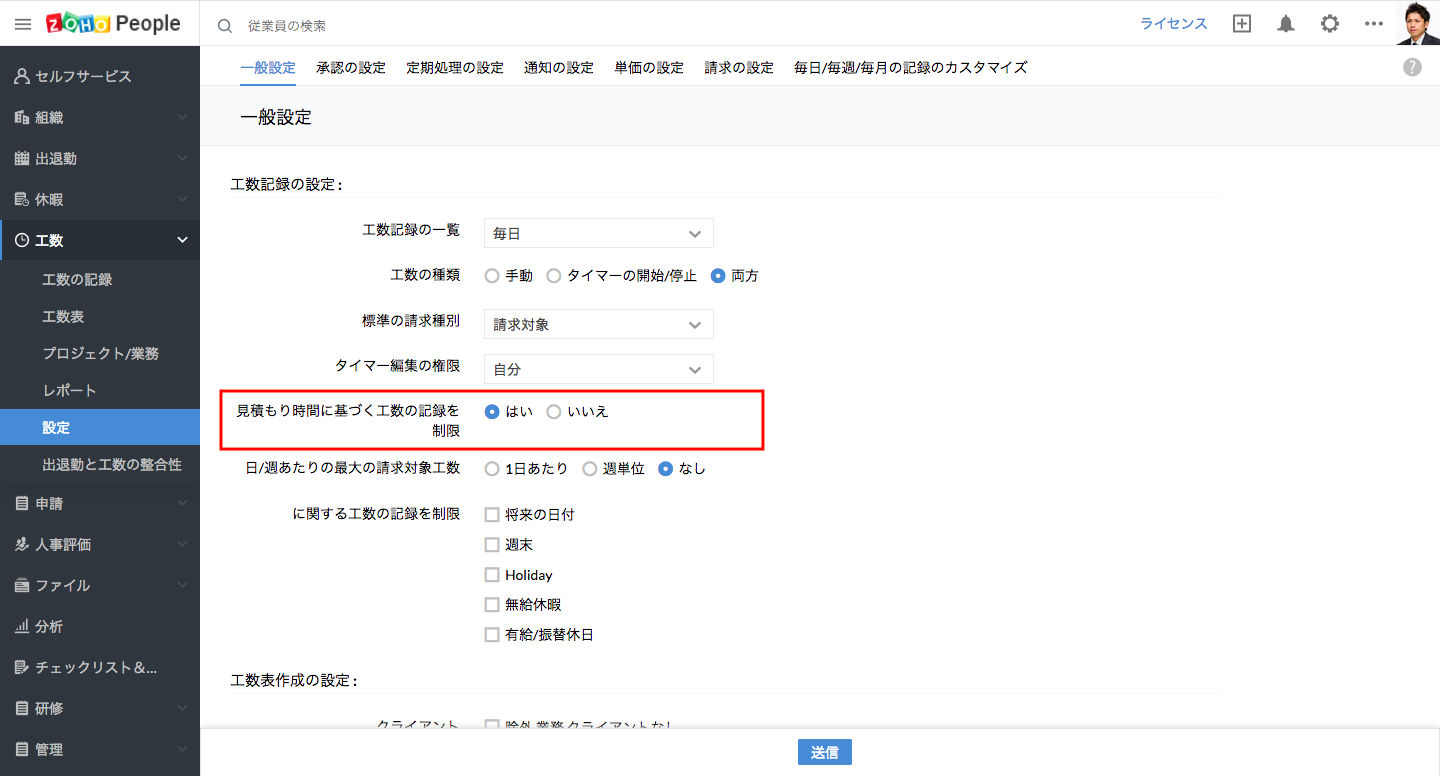Open the 標準の請求種別 dropdown
The width and height of the screenshot is (1440, 776).
pyautogui.click(x=598, y=324)
